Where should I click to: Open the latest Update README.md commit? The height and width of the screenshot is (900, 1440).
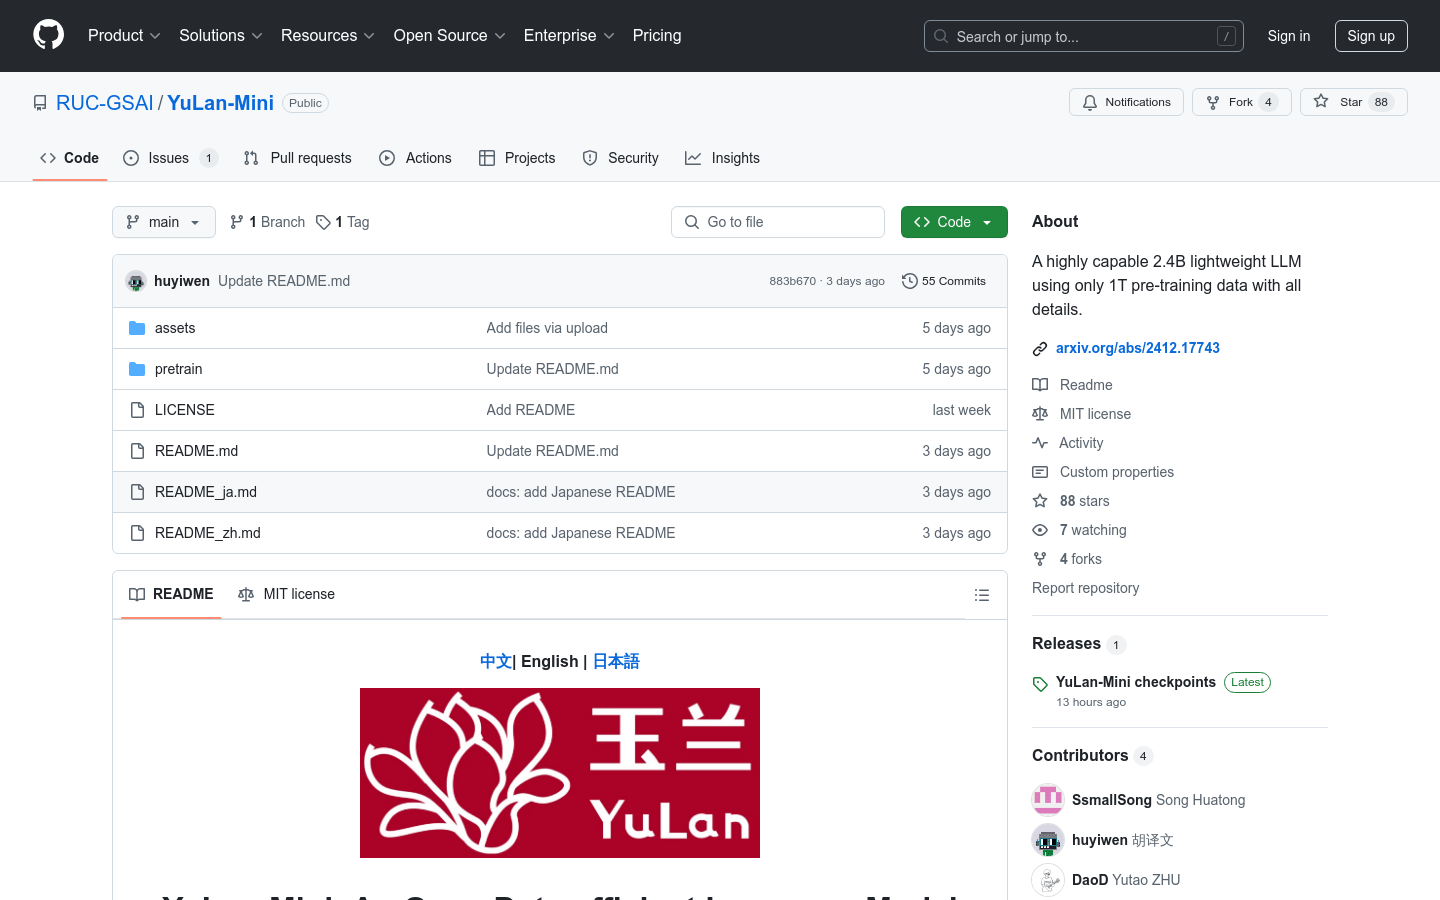tap(284, 281)
